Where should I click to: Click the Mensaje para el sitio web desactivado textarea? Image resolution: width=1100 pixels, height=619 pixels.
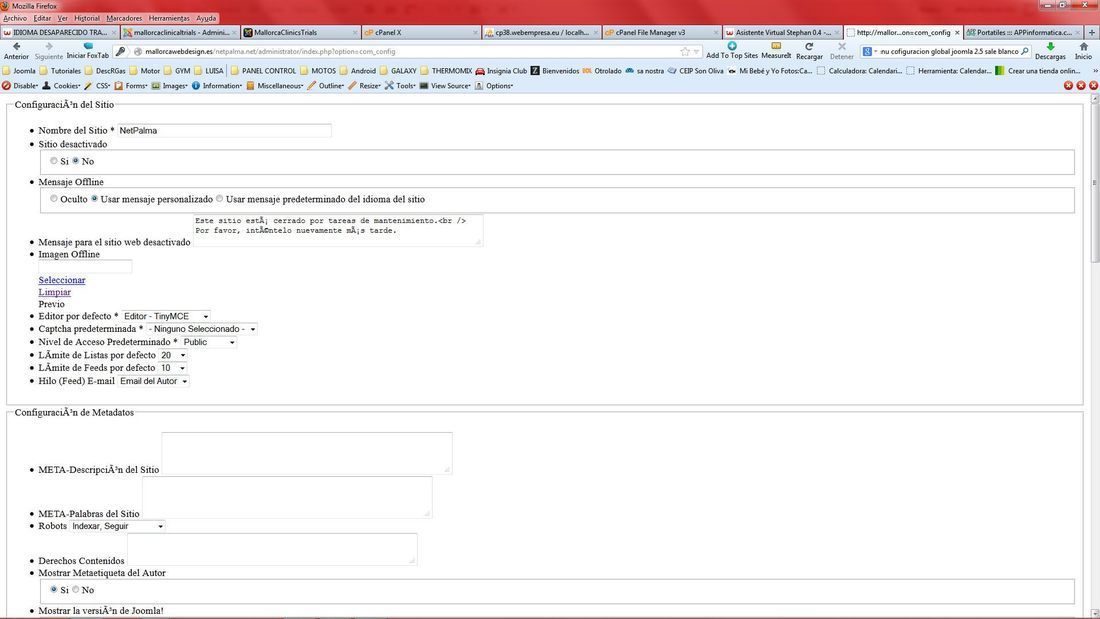(338, 231)
